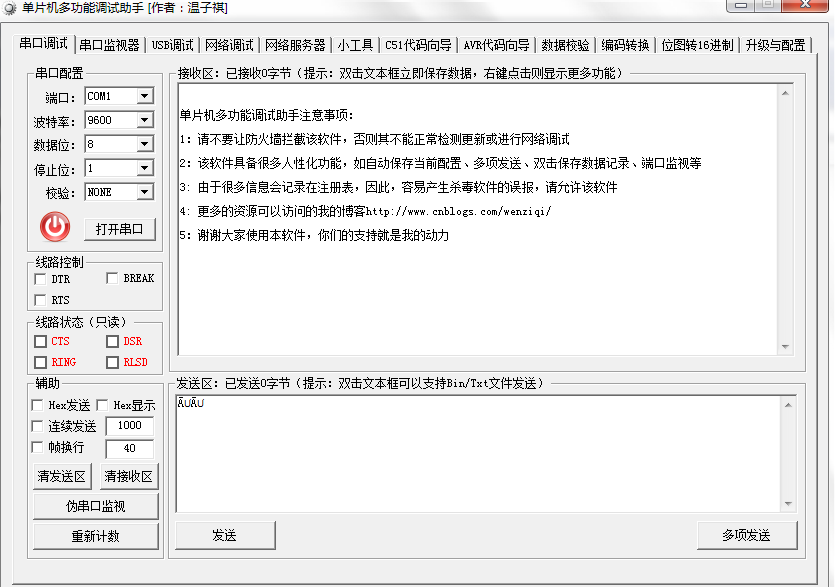Select the 编码转换 tab

coord(625,45)
